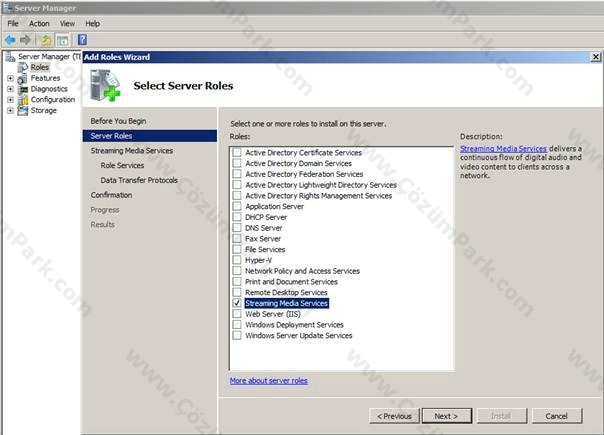Image resolution: width=604 pixels, height=435 pixels.
Task: Click the Forward arrow toolbar icon
Action: [25, 39]
